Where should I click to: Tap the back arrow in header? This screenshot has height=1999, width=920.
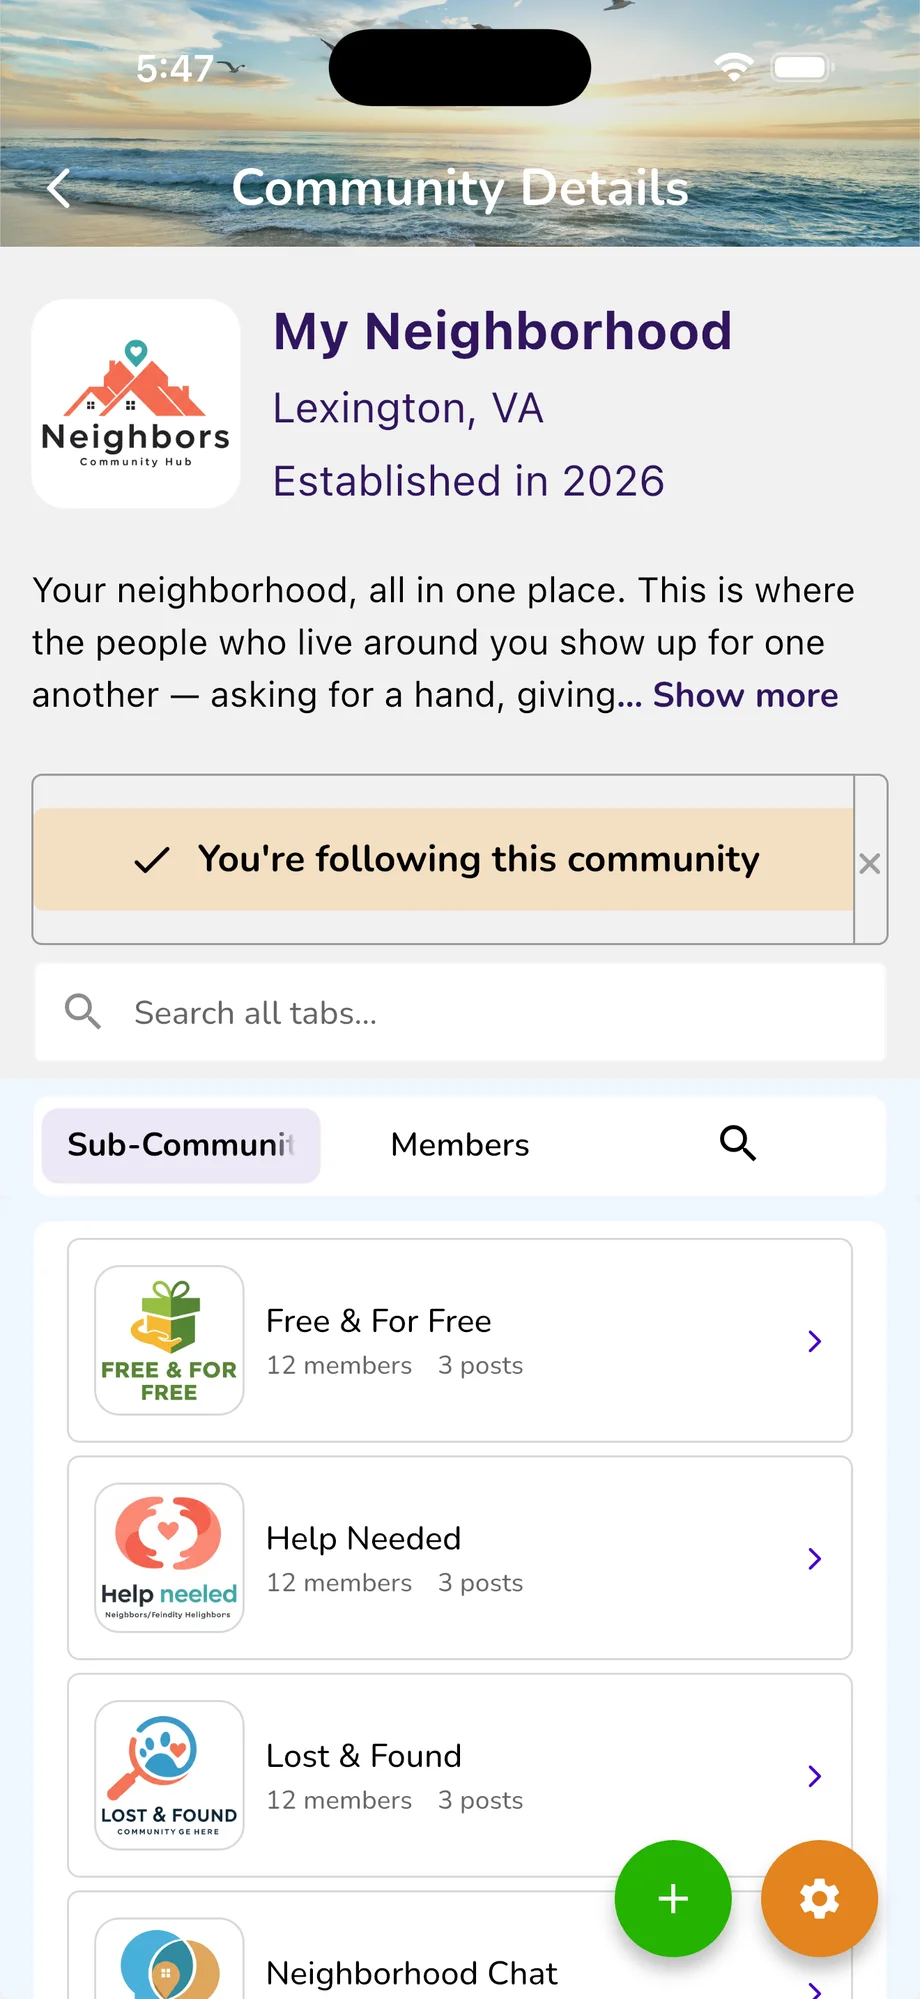[60, 188]
